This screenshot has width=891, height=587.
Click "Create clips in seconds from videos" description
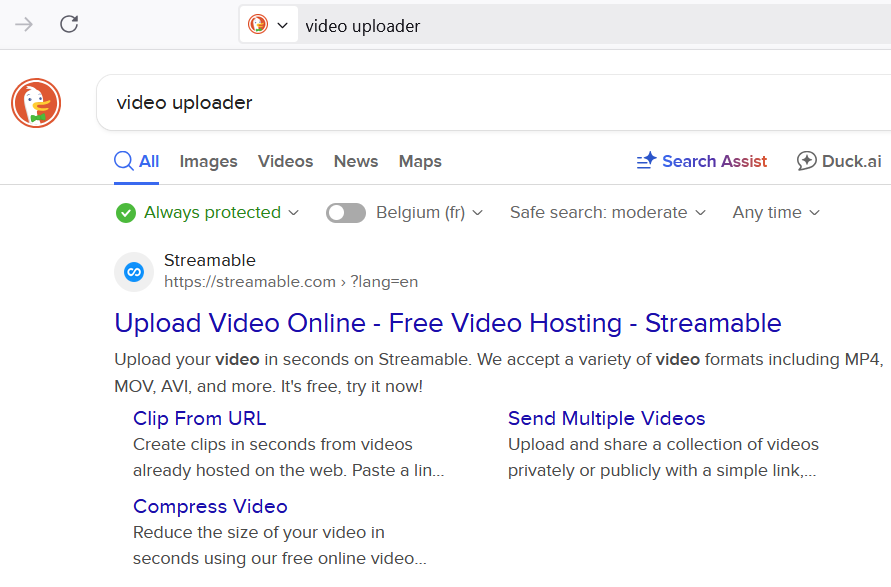pos(289,457)
